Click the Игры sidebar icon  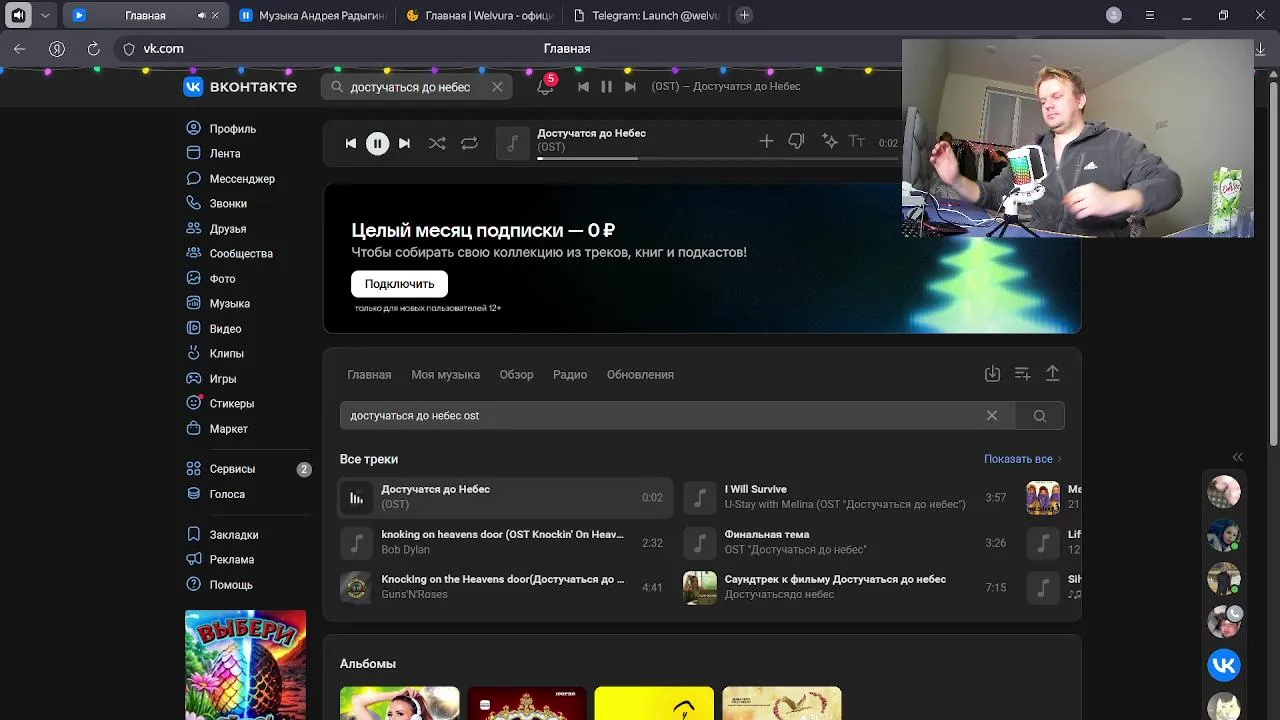click(194, 379)
